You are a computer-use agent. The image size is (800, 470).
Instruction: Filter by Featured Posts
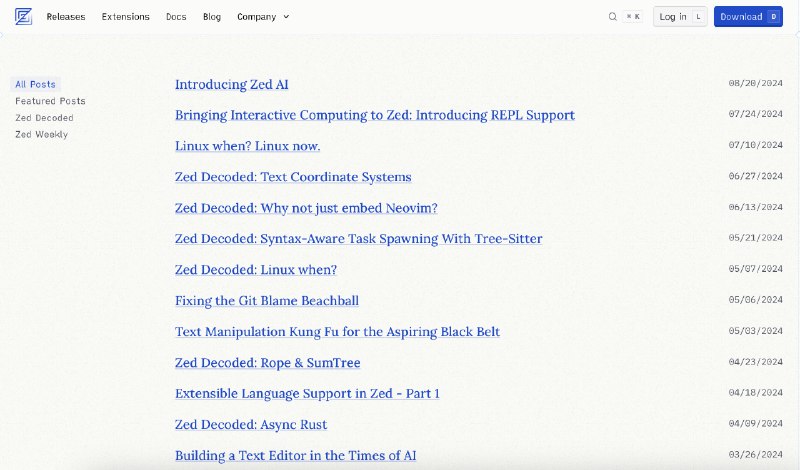point(50,101)
